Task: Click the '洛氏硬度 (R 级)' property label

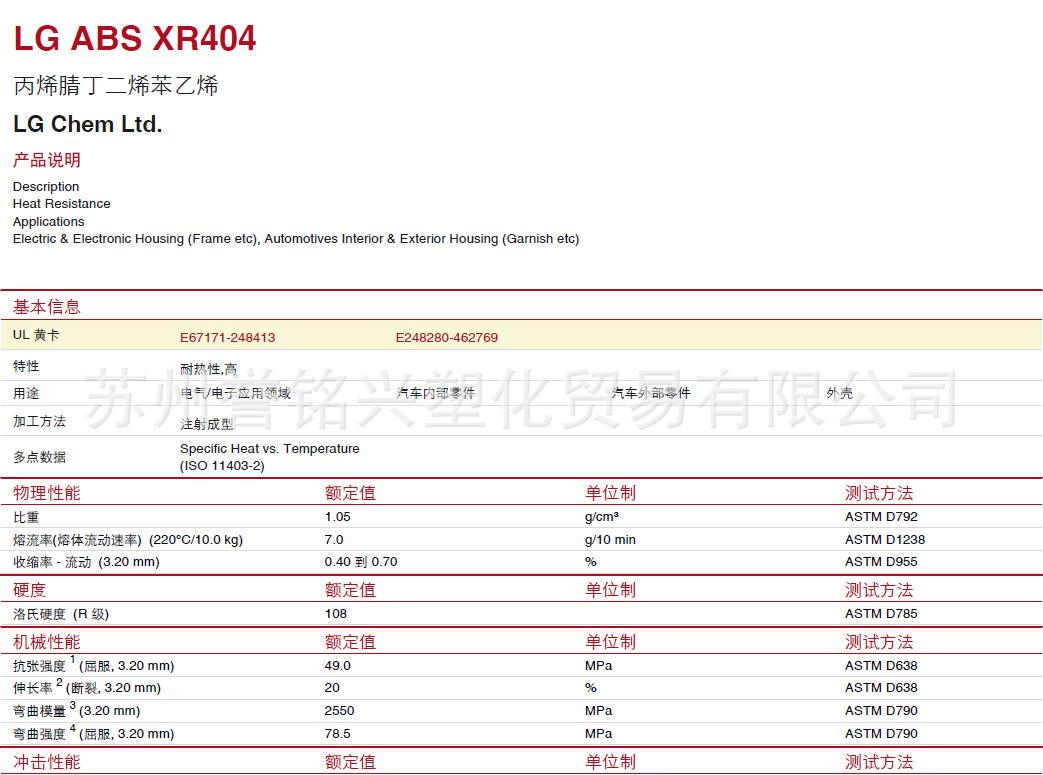Action: [61, 614]
